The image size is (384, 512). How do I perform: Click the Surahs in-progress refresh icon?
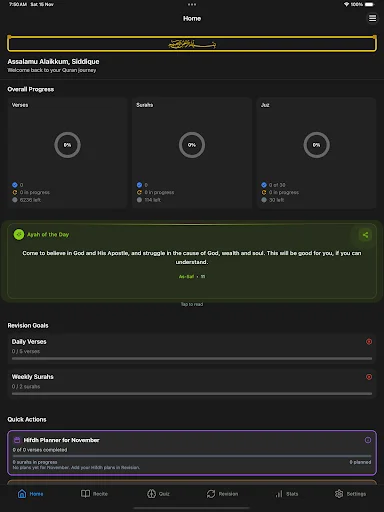tap(139, 192)
